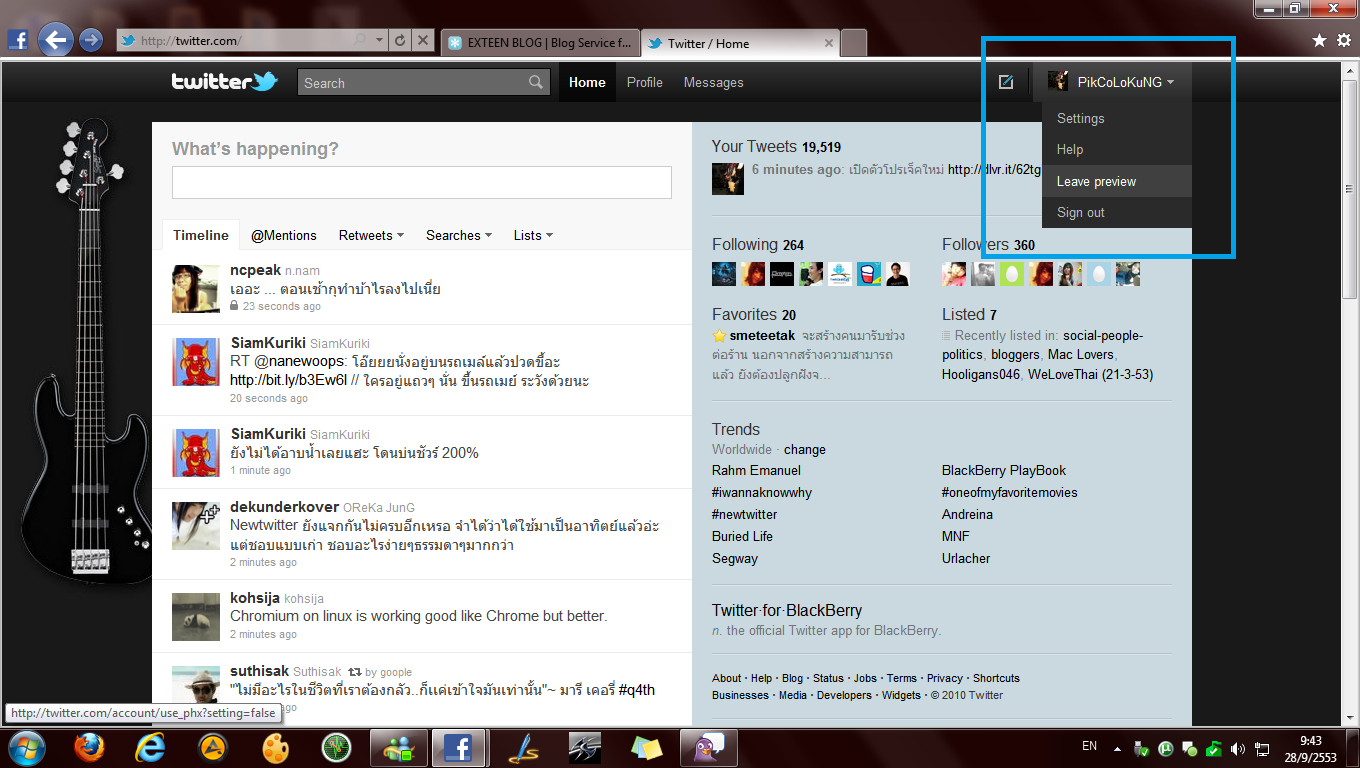This screenshot has height=768, width=1360.
Task: Open Windows Live Messenger in the taskbar
Action: click(x=399, y=747)
